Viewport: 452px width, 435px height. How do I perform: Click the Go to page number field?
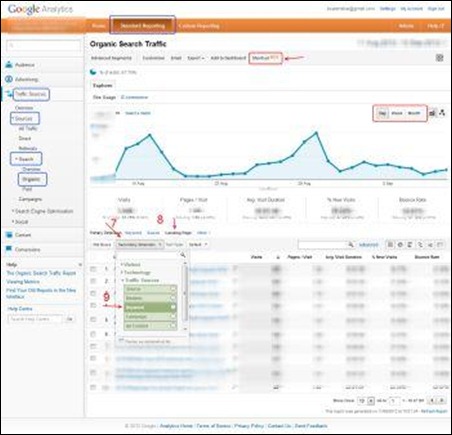394,400
